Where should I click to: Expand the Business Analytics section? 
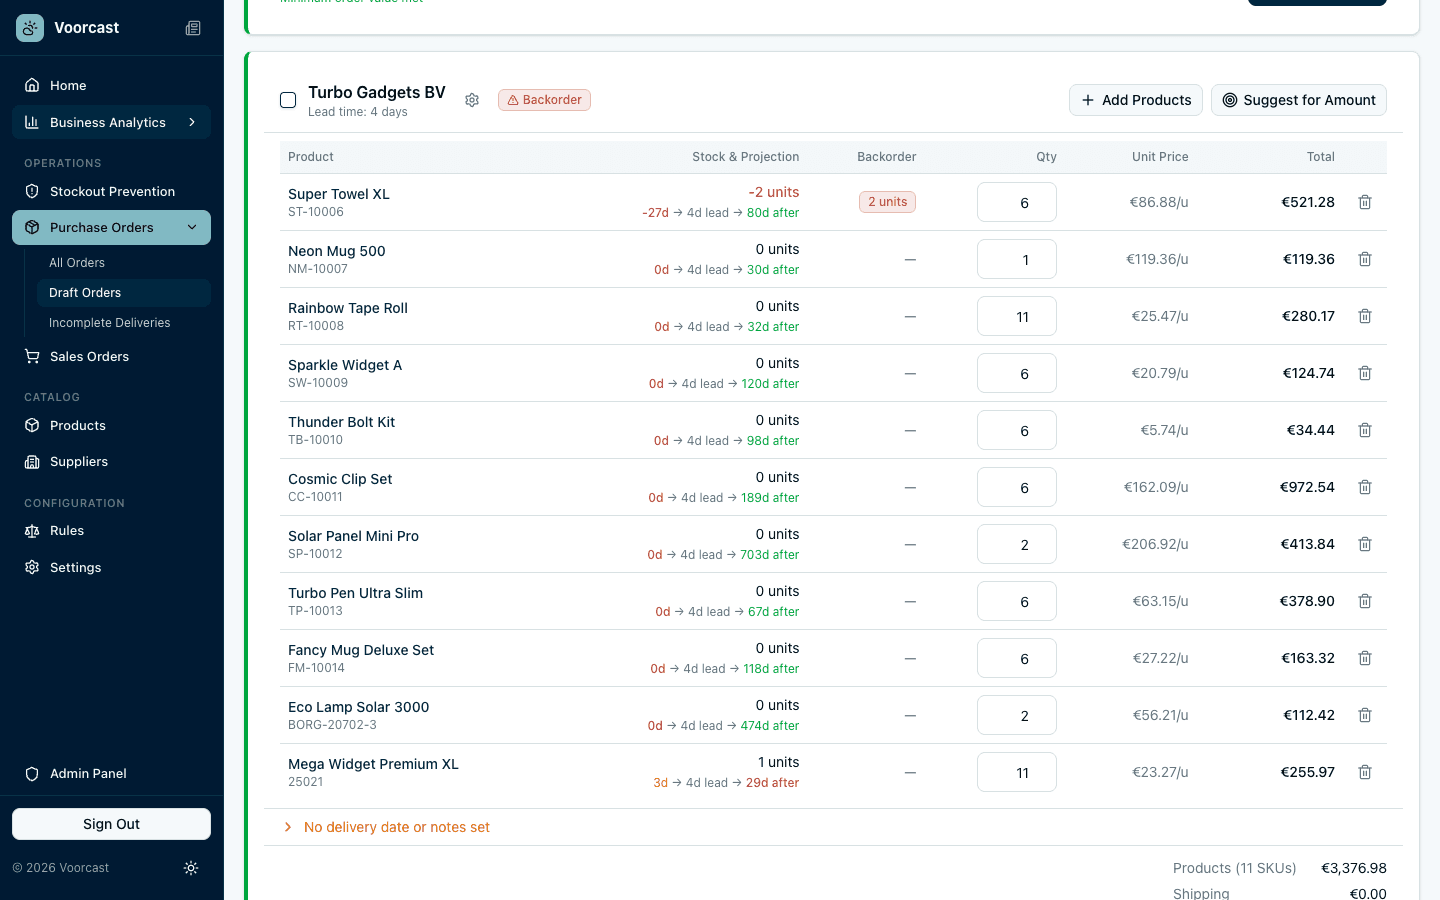(192, 122)
